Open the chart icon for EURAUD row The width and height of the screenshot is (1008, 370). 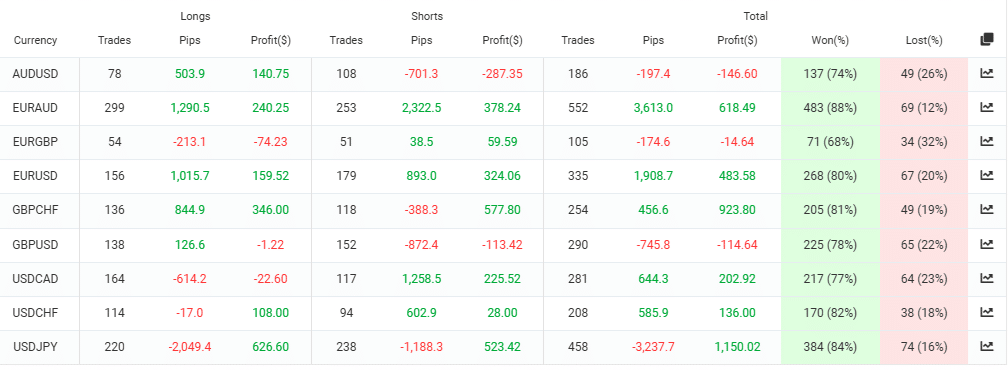click(x=986, y=107)
